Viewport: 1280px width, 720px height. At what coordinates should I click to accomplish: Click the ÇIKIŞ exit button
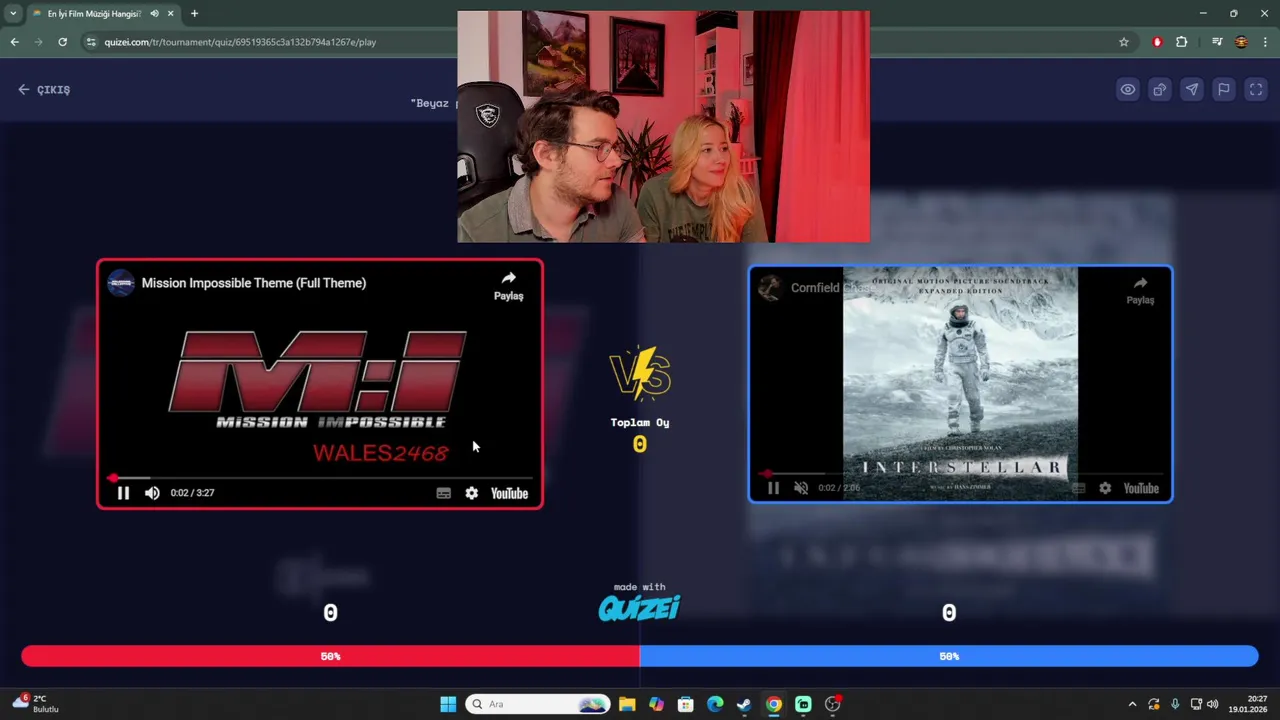(x=44, y=89)
